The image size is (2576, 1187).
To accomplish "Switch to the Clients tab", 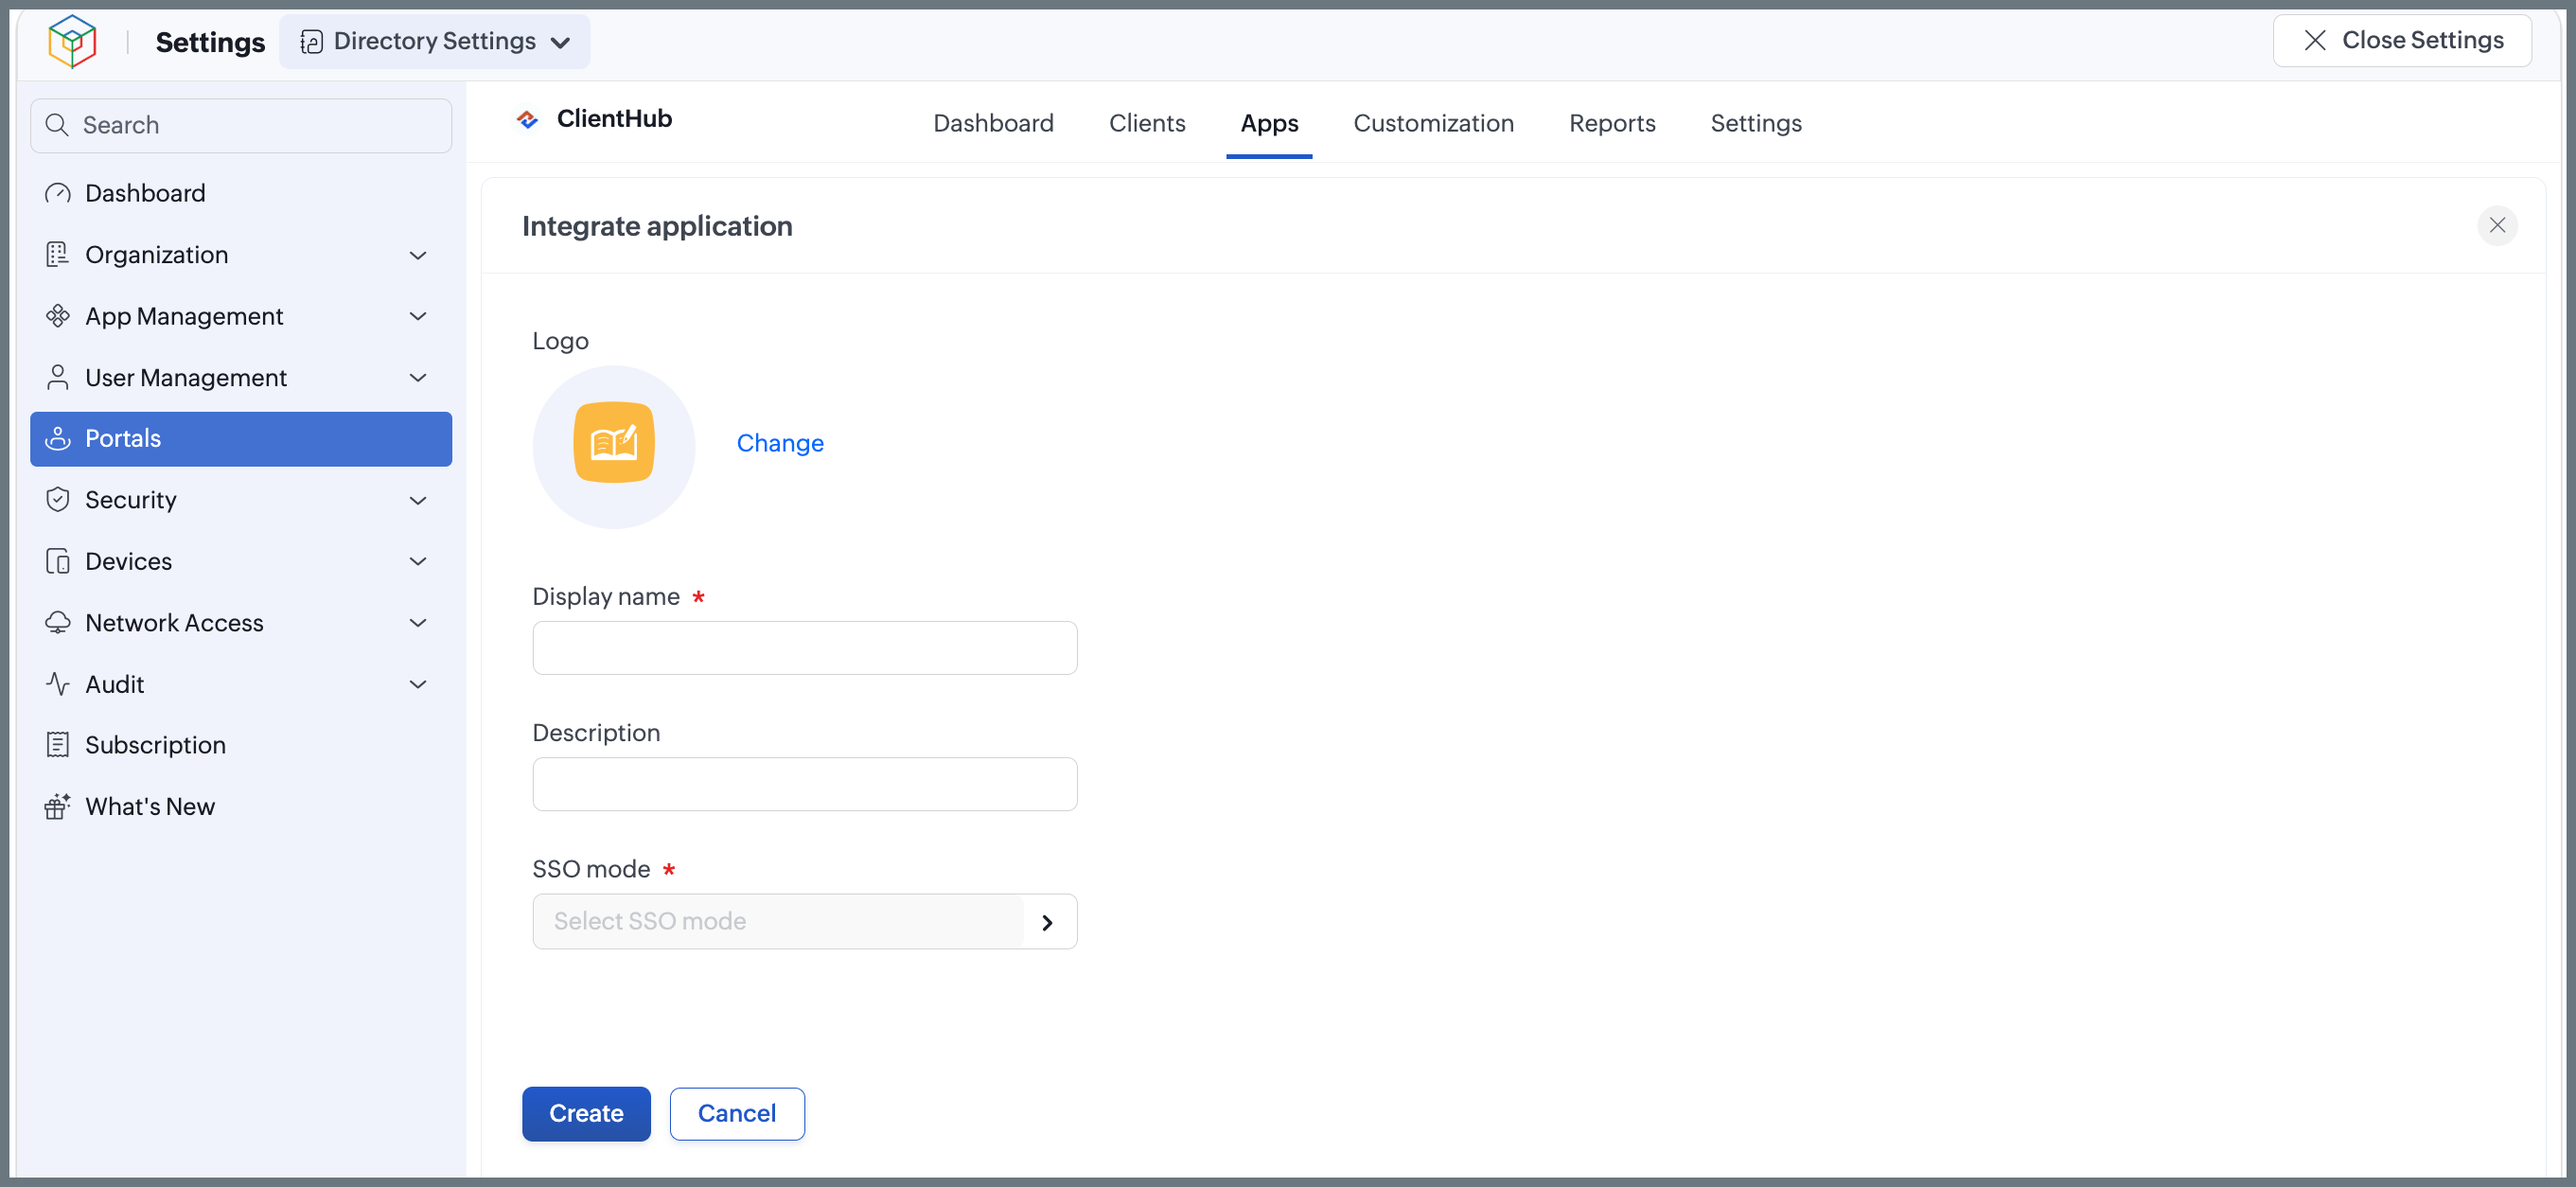I will tap(1147, 123).
